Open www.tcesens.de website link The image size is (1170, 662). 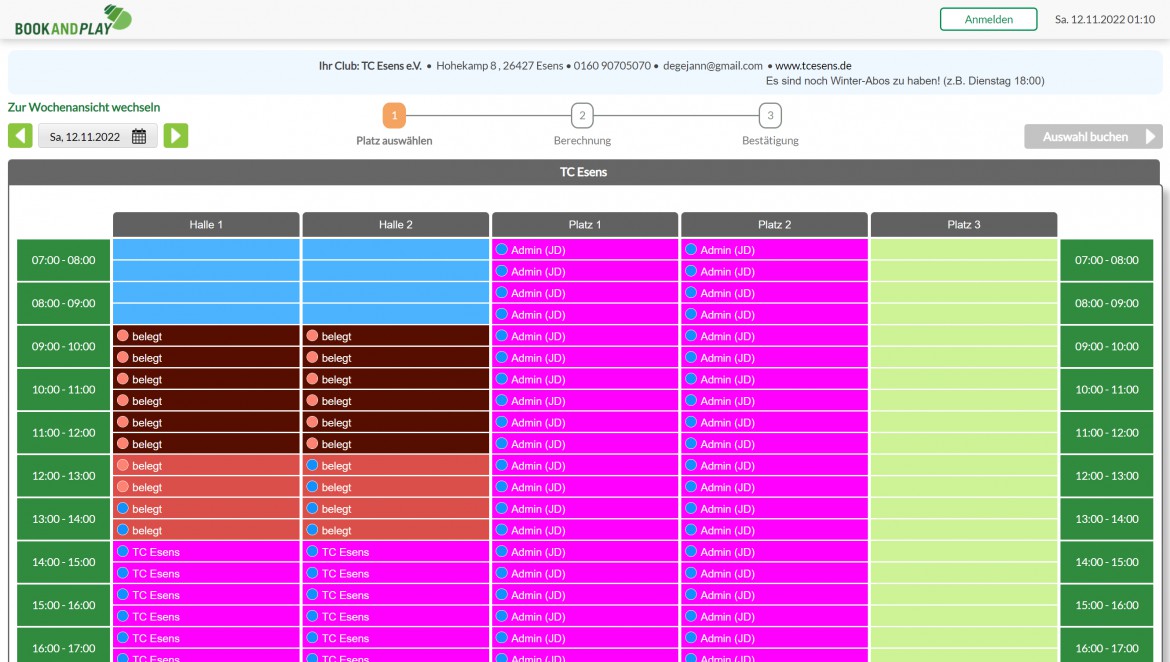(813, 66)
